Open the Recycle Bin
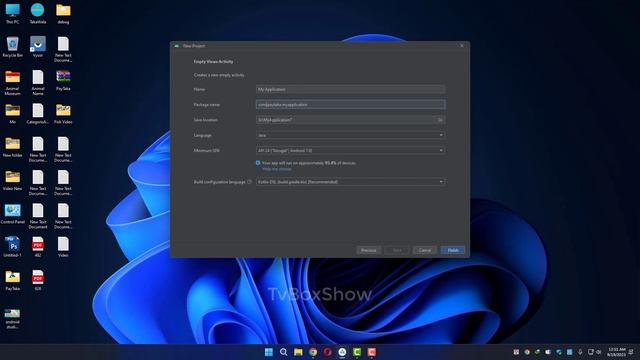640x360 pixels. [x=12, y=47]
